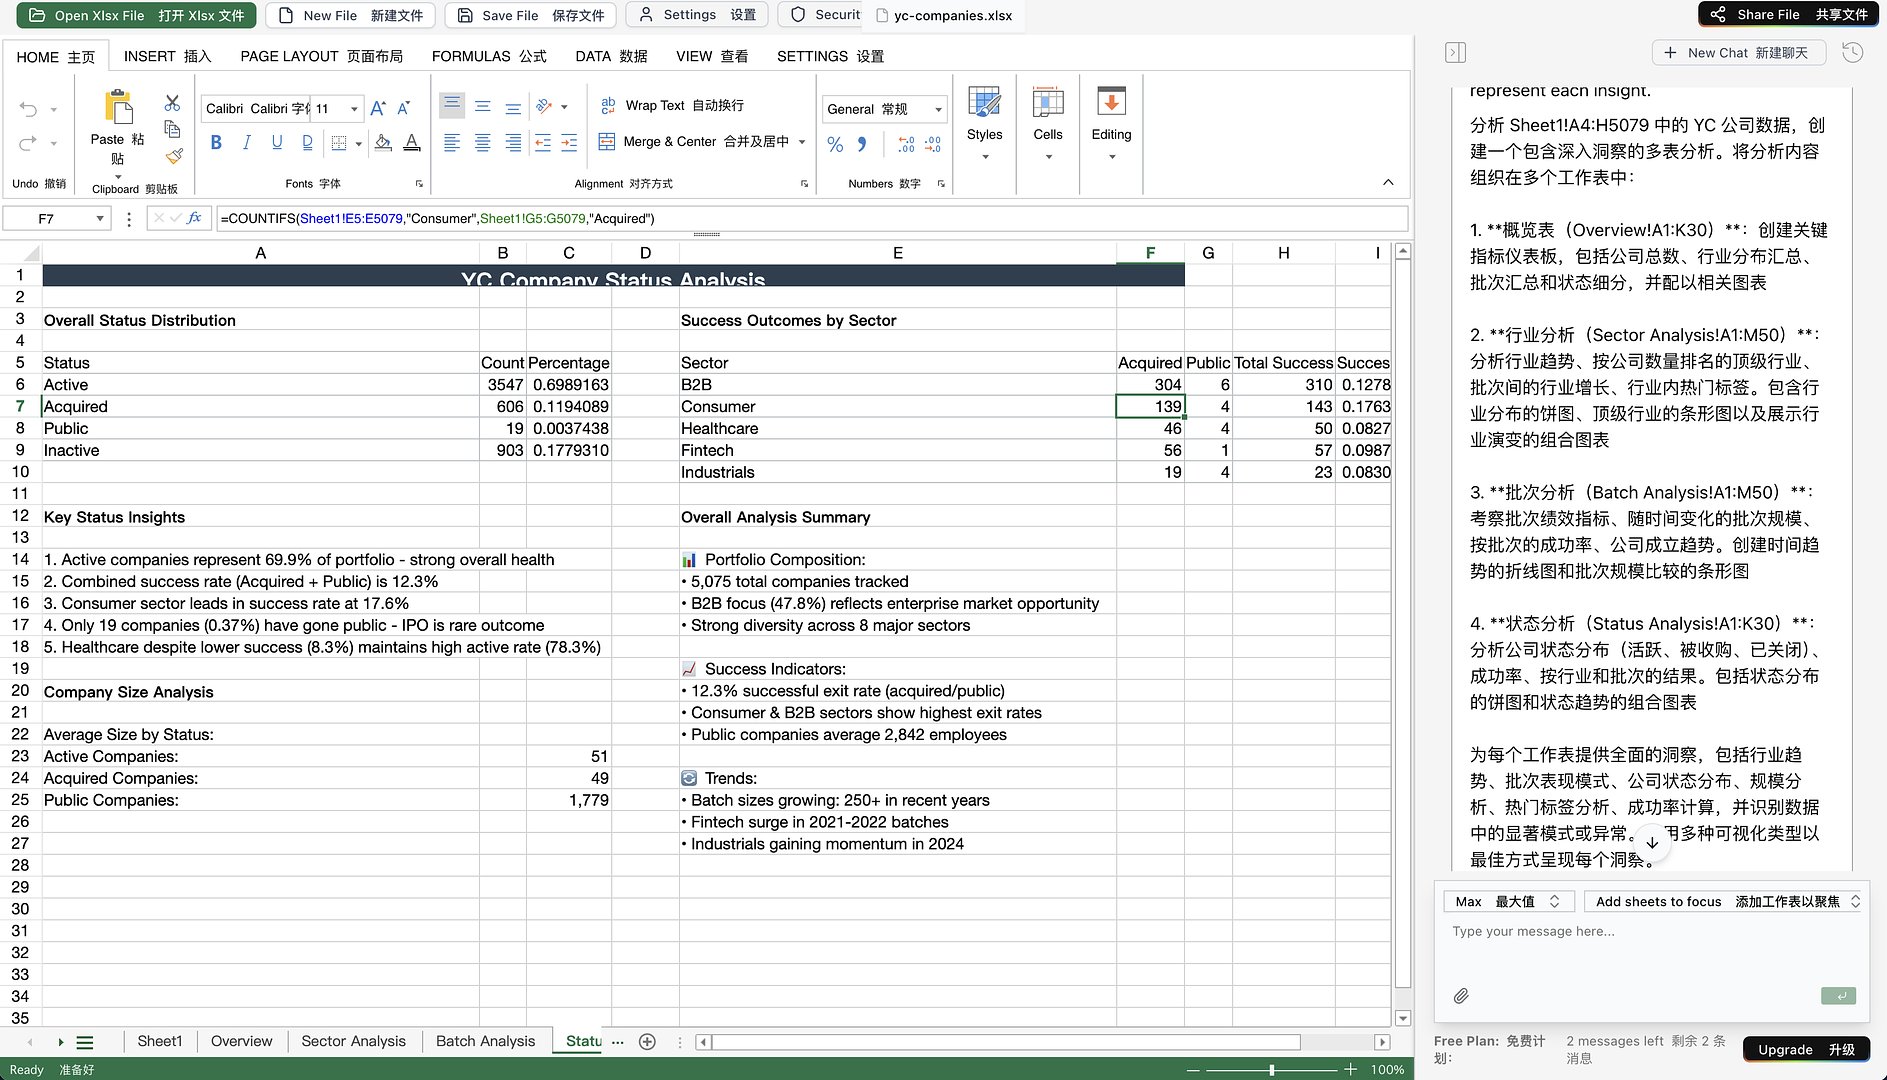Switch to the FORMULAS ribbon tab
This screenshot has width=1887, height=1080.
point(488,56)
